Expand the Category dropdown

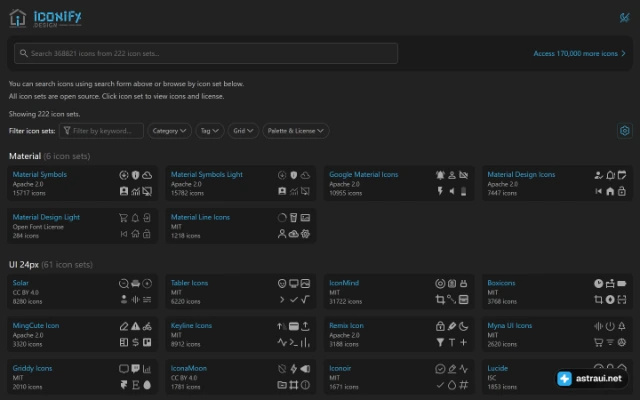(169, 131)
